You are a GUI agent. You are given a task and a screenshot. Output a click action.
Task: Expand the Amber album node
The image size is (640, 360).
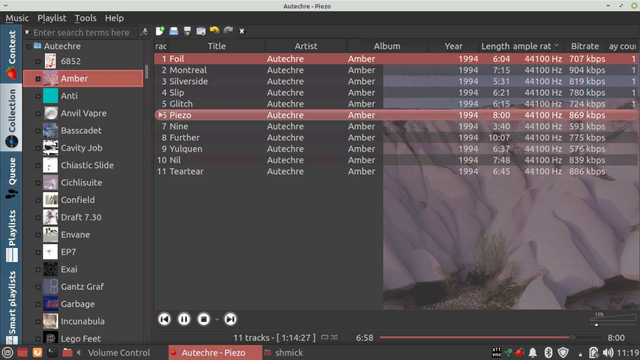[38, 79]
